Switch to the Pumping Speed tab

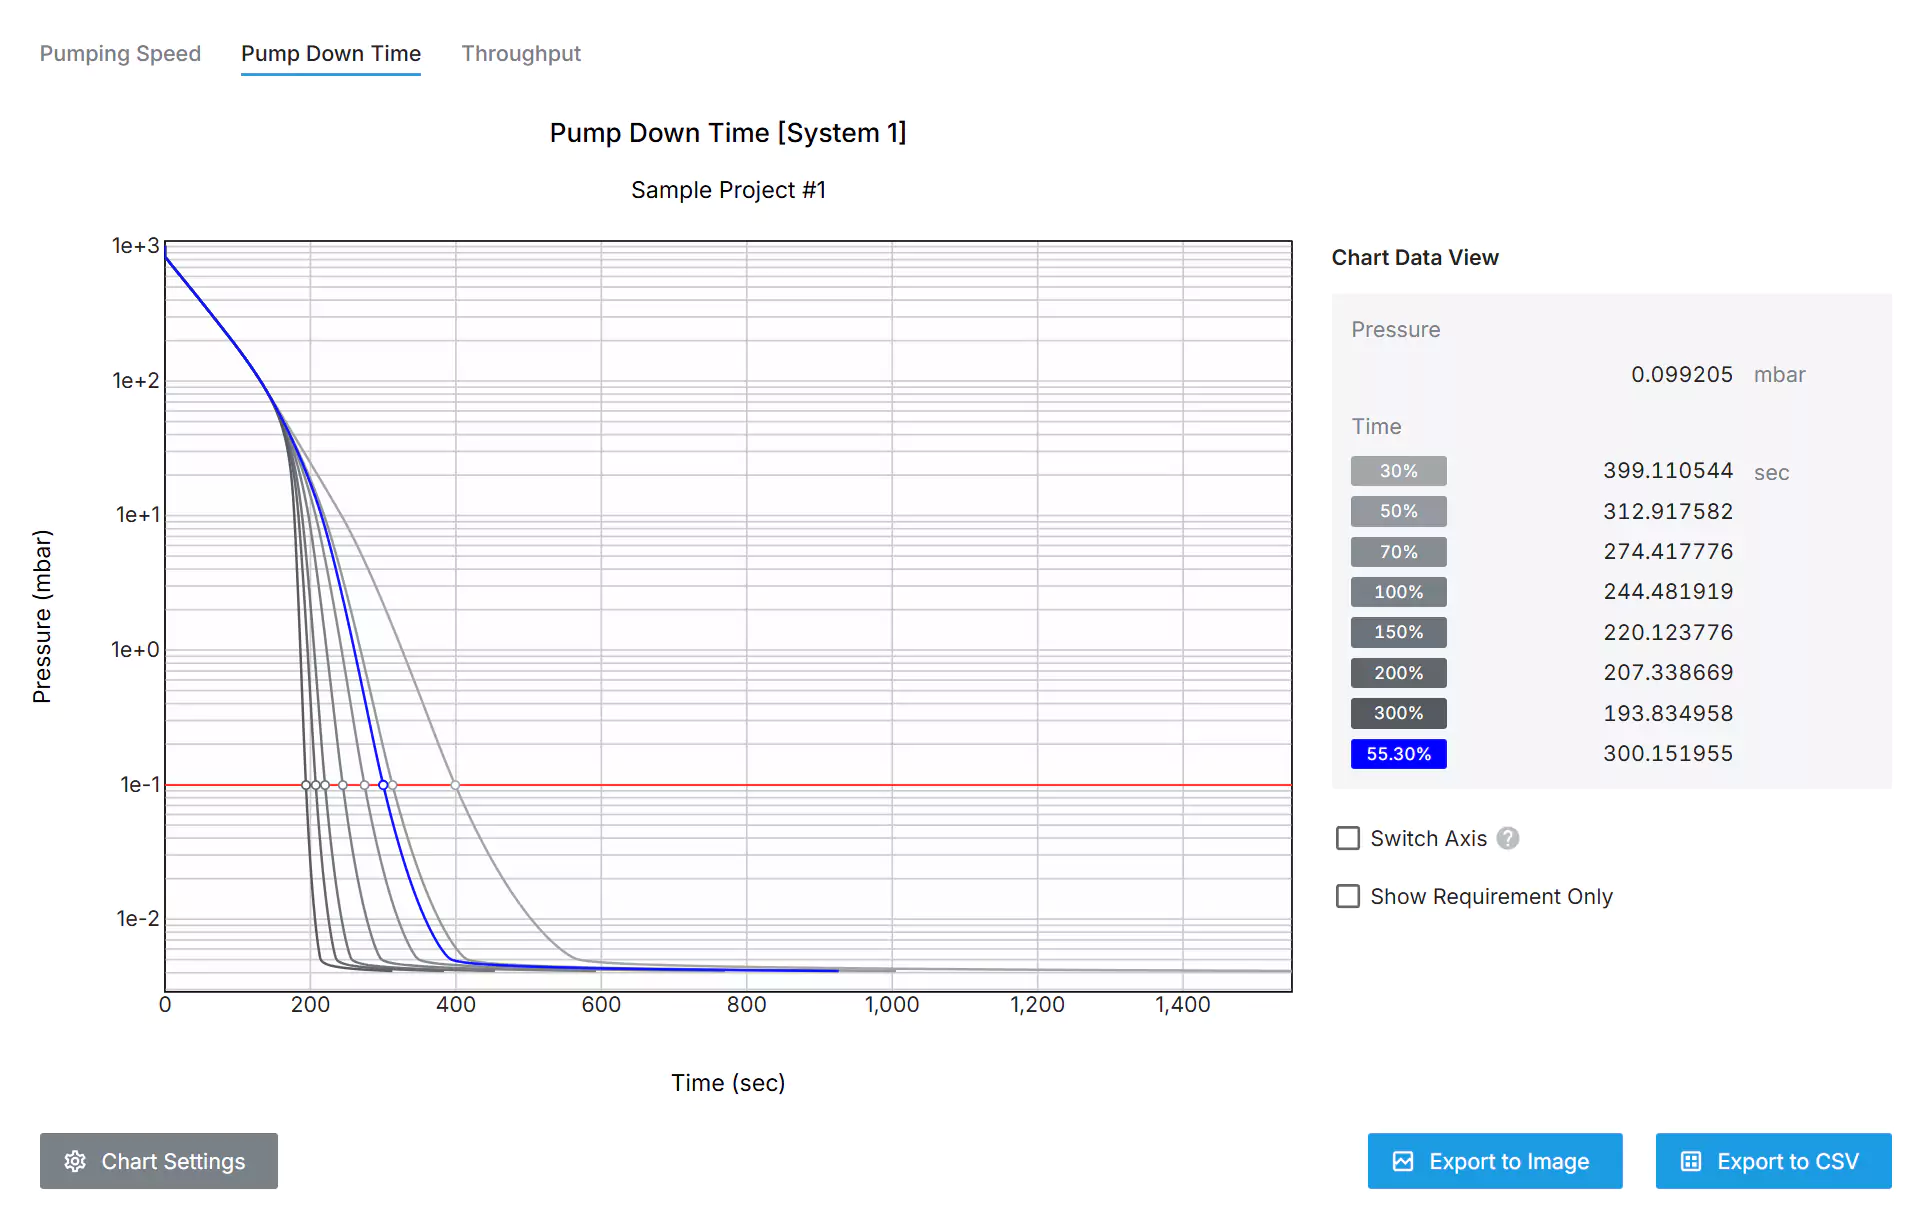[121, 52]
